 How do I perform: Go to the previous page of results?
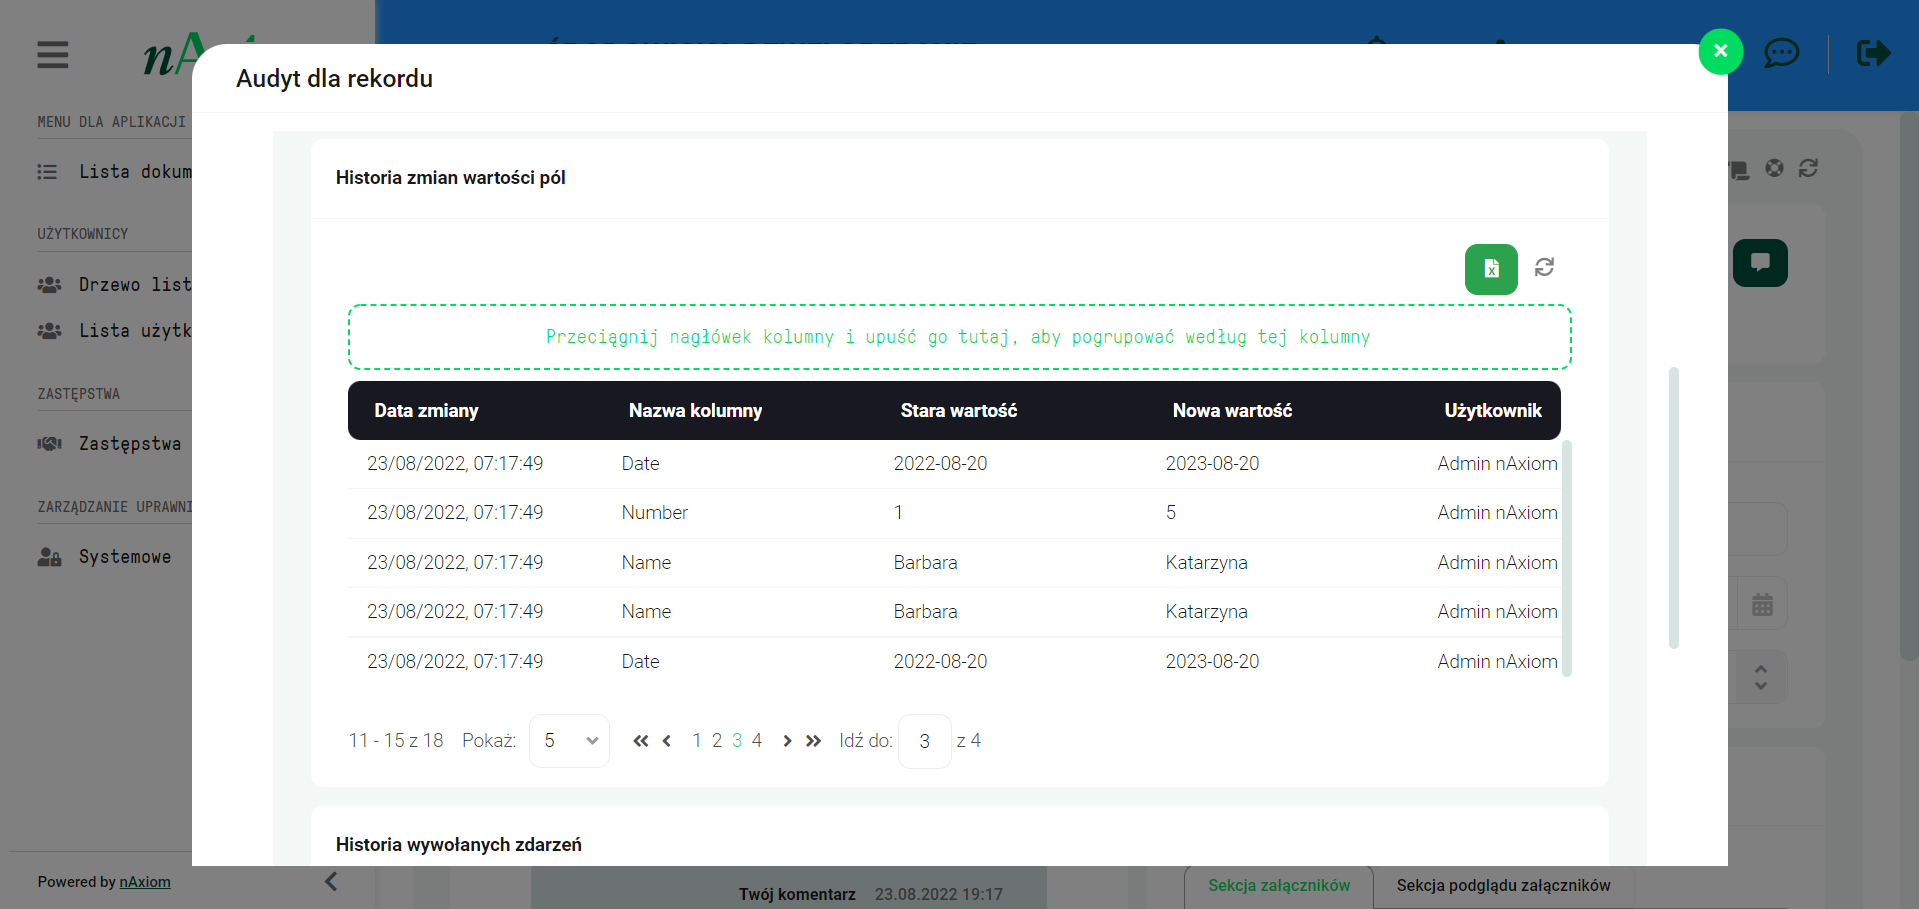coord(667,741)
